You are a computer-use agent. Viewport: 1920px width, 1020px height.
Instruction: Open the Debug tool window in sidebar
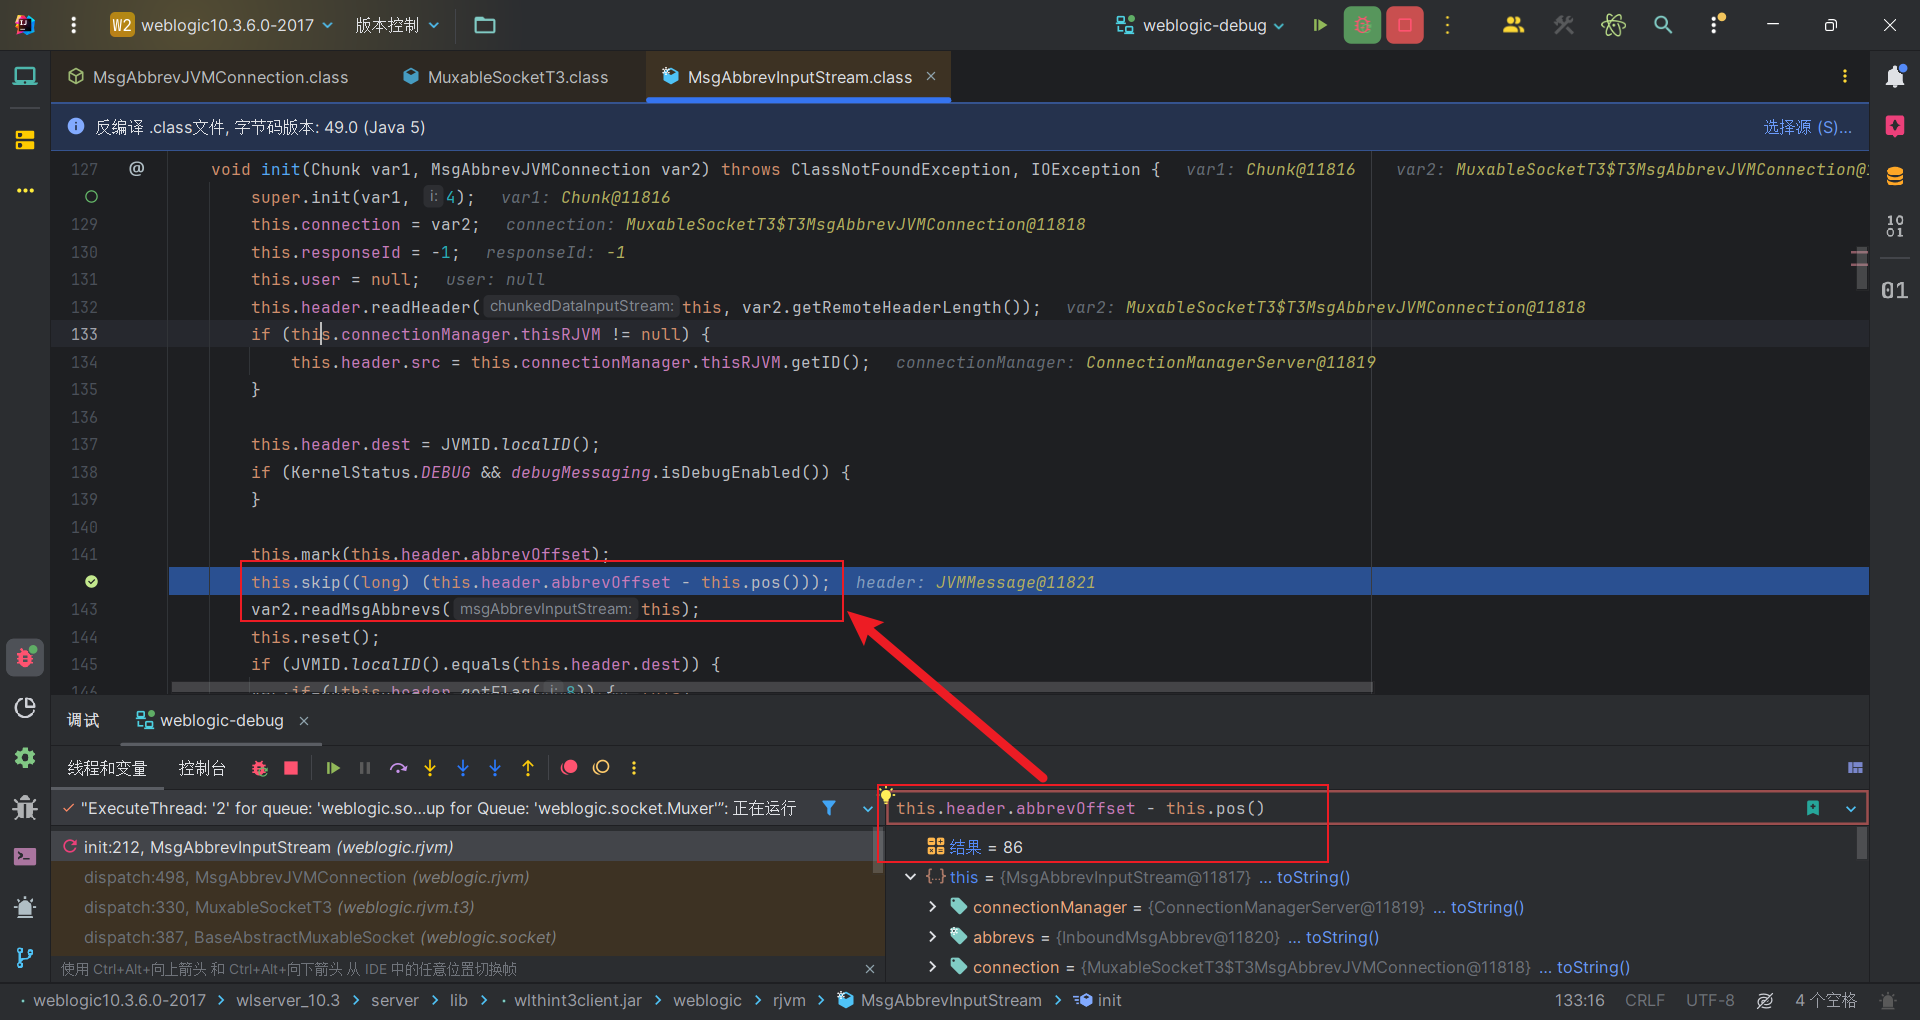coord(25,657)
